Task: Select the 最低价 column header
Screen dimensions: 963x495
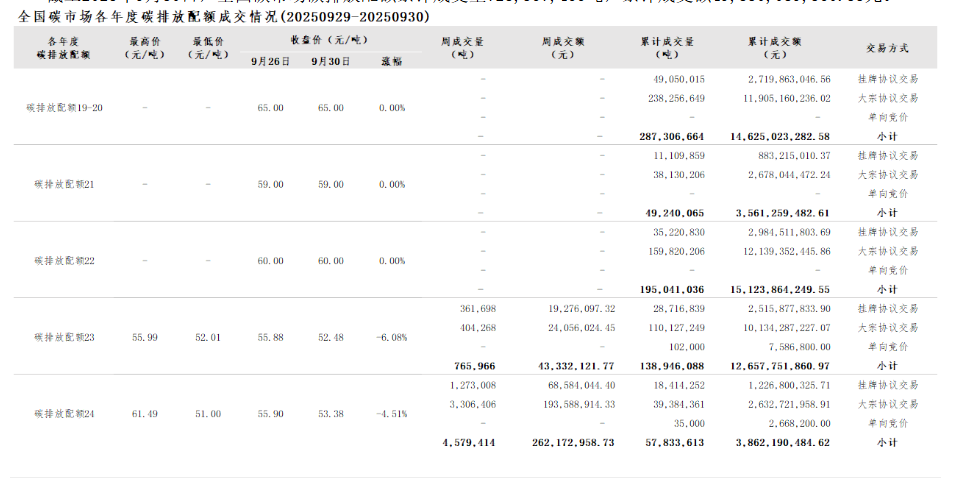Action: (207, 47)
